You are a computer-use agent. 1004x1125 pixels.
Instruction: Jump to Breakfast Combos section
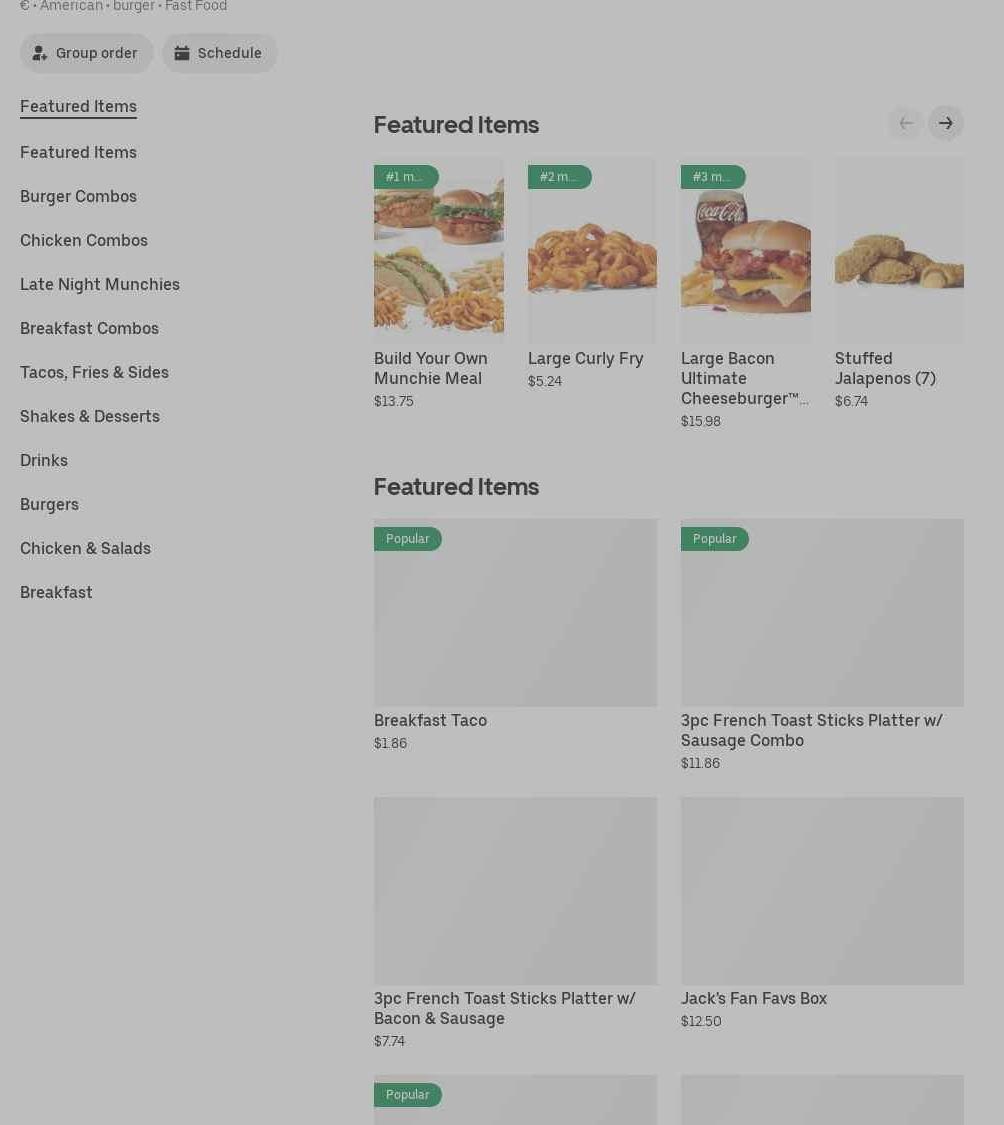[89, 328]
